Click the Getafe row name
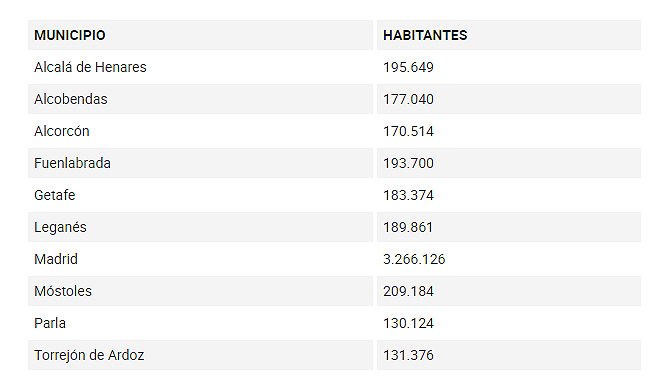The width and height of the screenshot is (666, 387). [x=54, y=195]
